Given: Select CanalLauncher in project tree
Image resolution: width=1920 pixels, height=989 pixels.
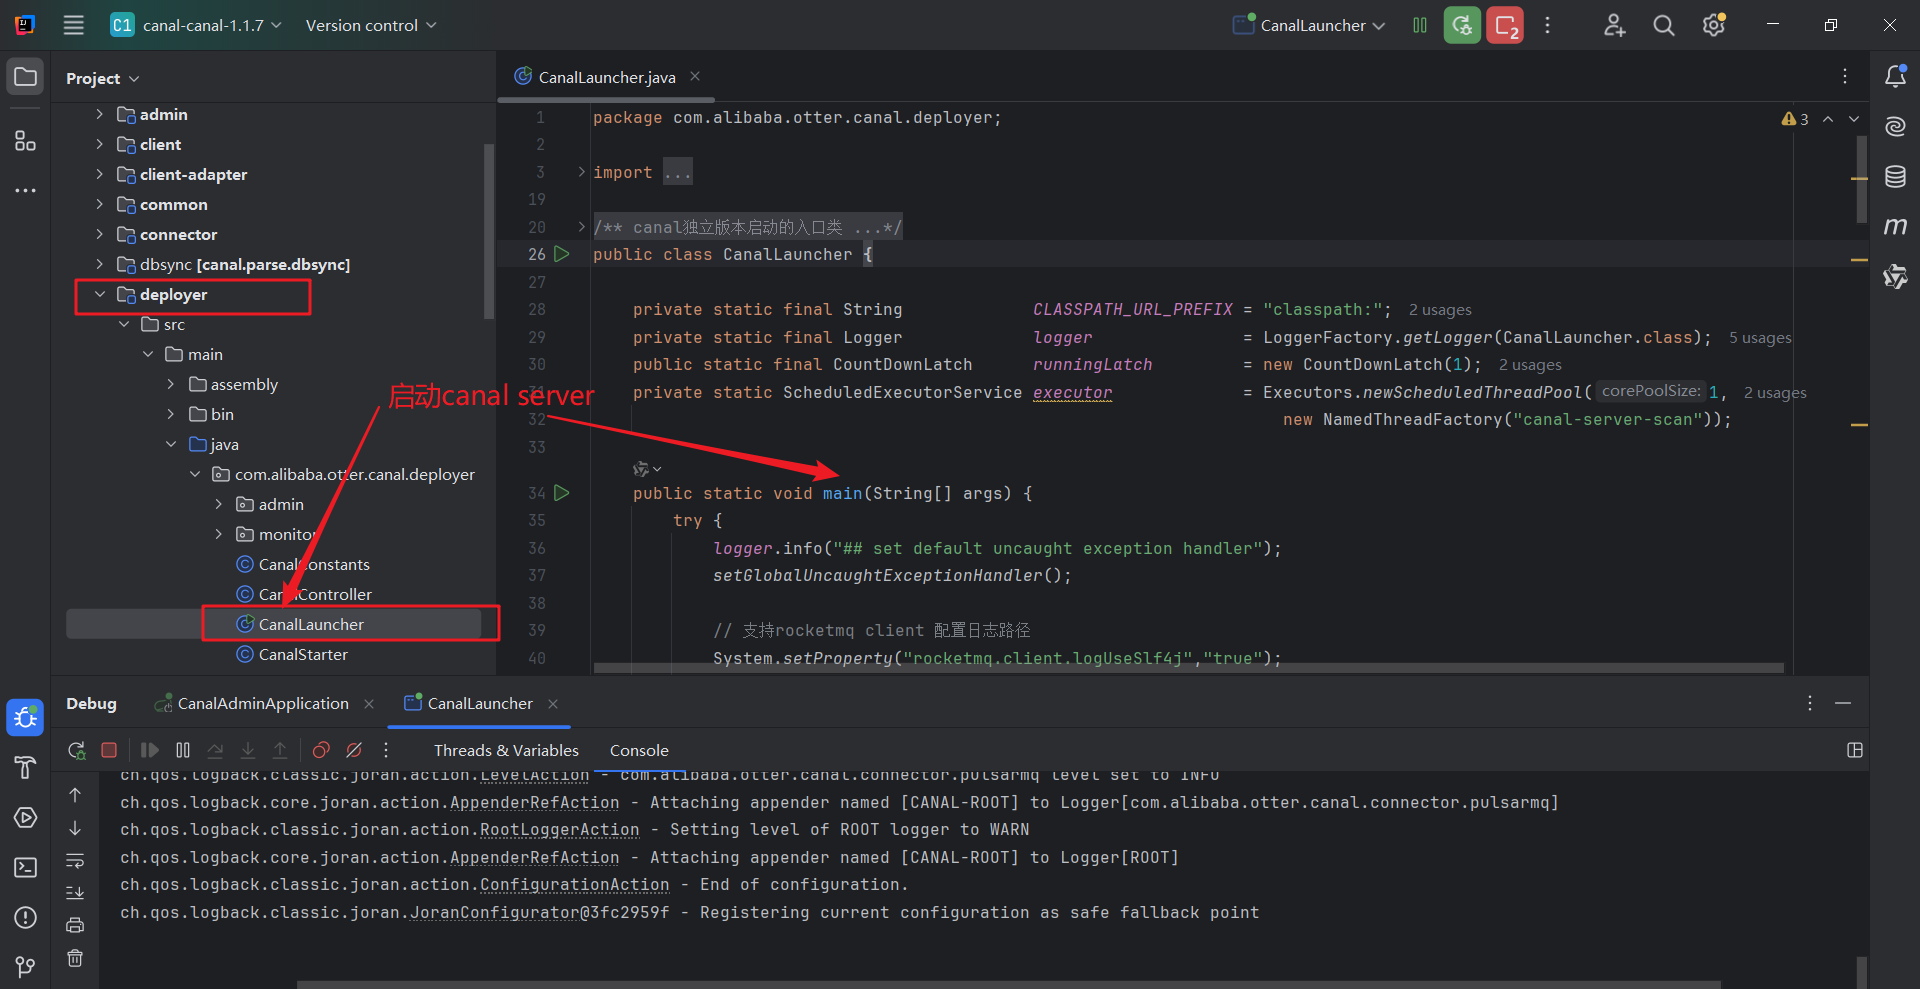Looking at the screenshot, I should tap(311, 624).
